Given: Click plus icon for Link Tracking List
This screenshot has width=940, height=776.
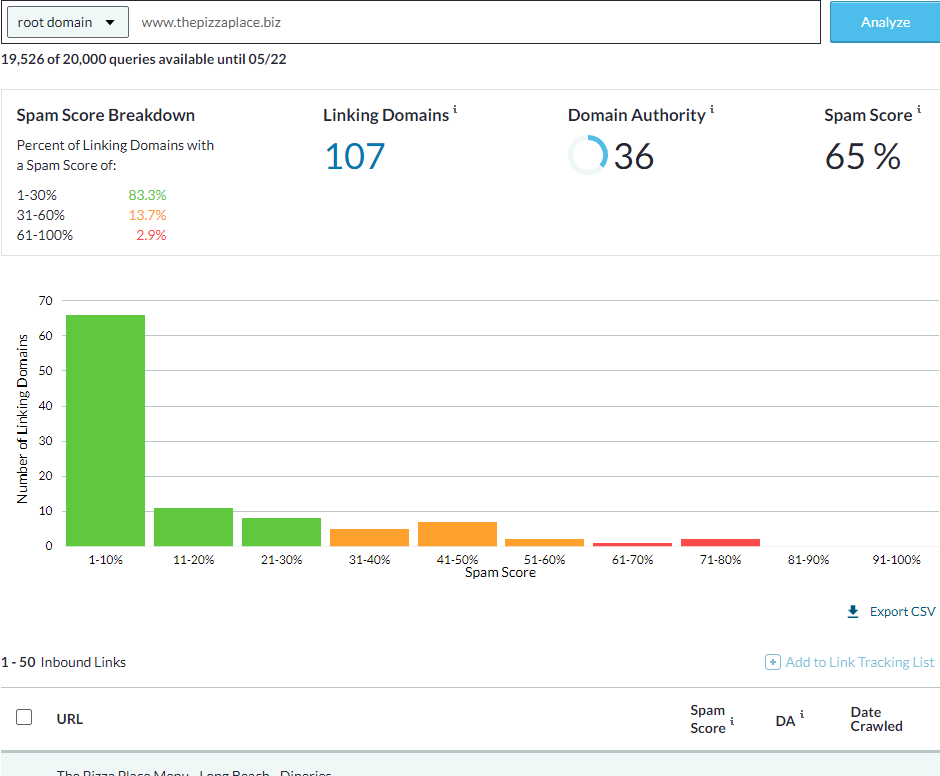Looking at the screenshot, I should click(772, 662).
